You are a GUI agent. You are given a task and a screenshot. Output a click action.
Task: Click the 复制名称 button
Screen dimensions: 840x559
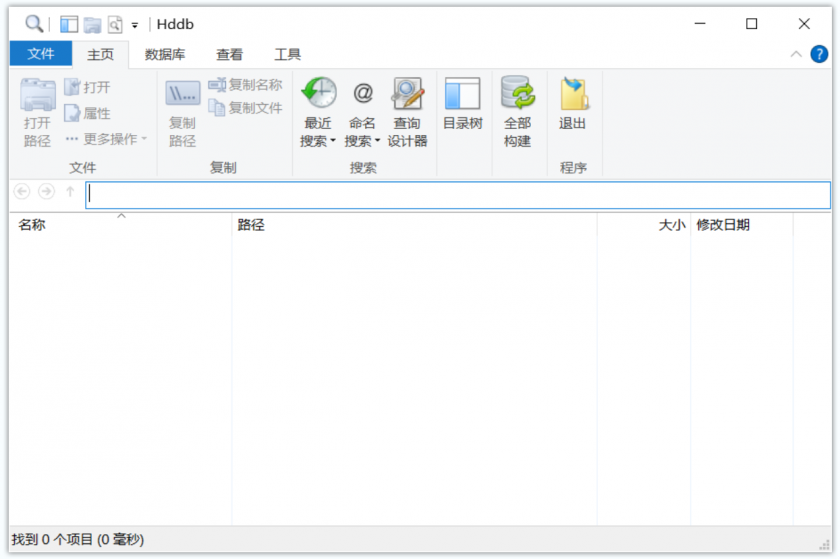[245, 85]
